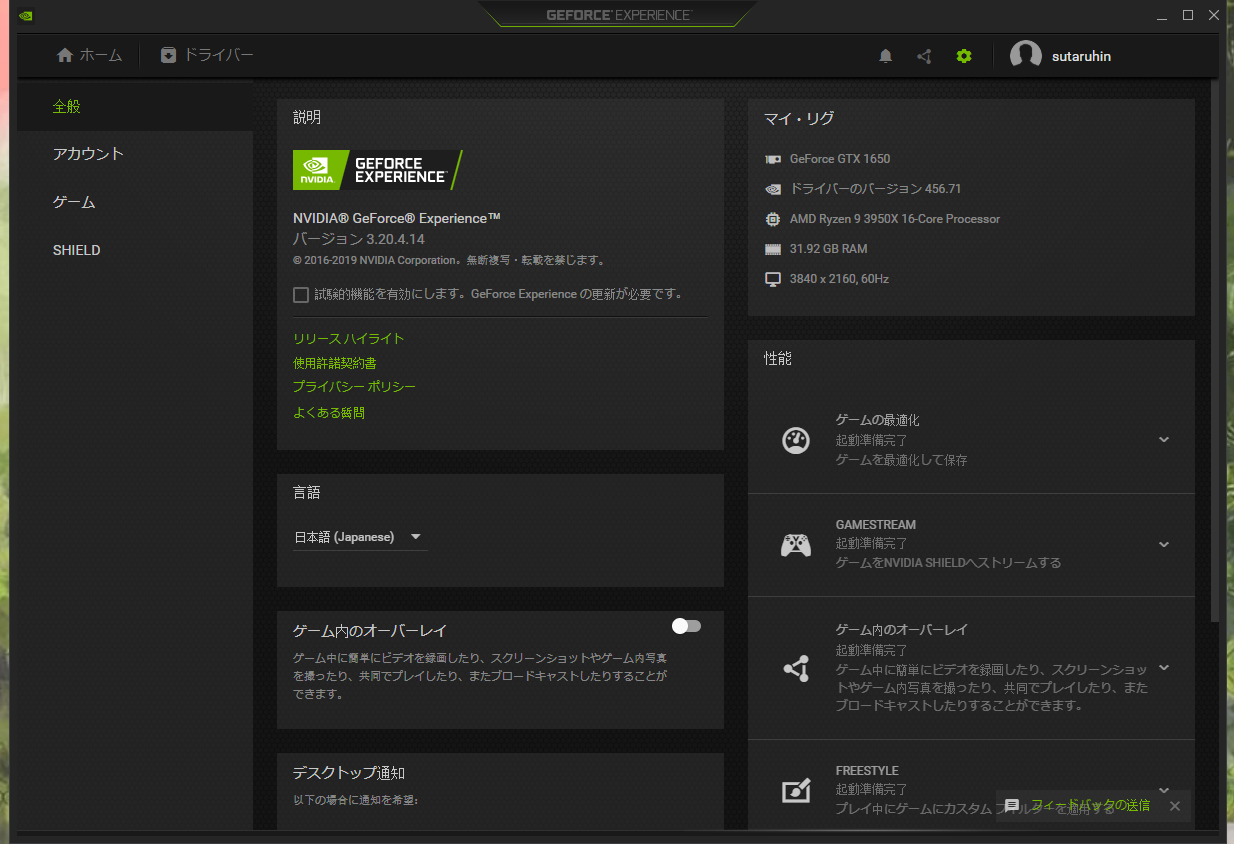This screenshot has height=844, width=1234.
Task: Open the よくある質問 link
Action: click(329, 412)
